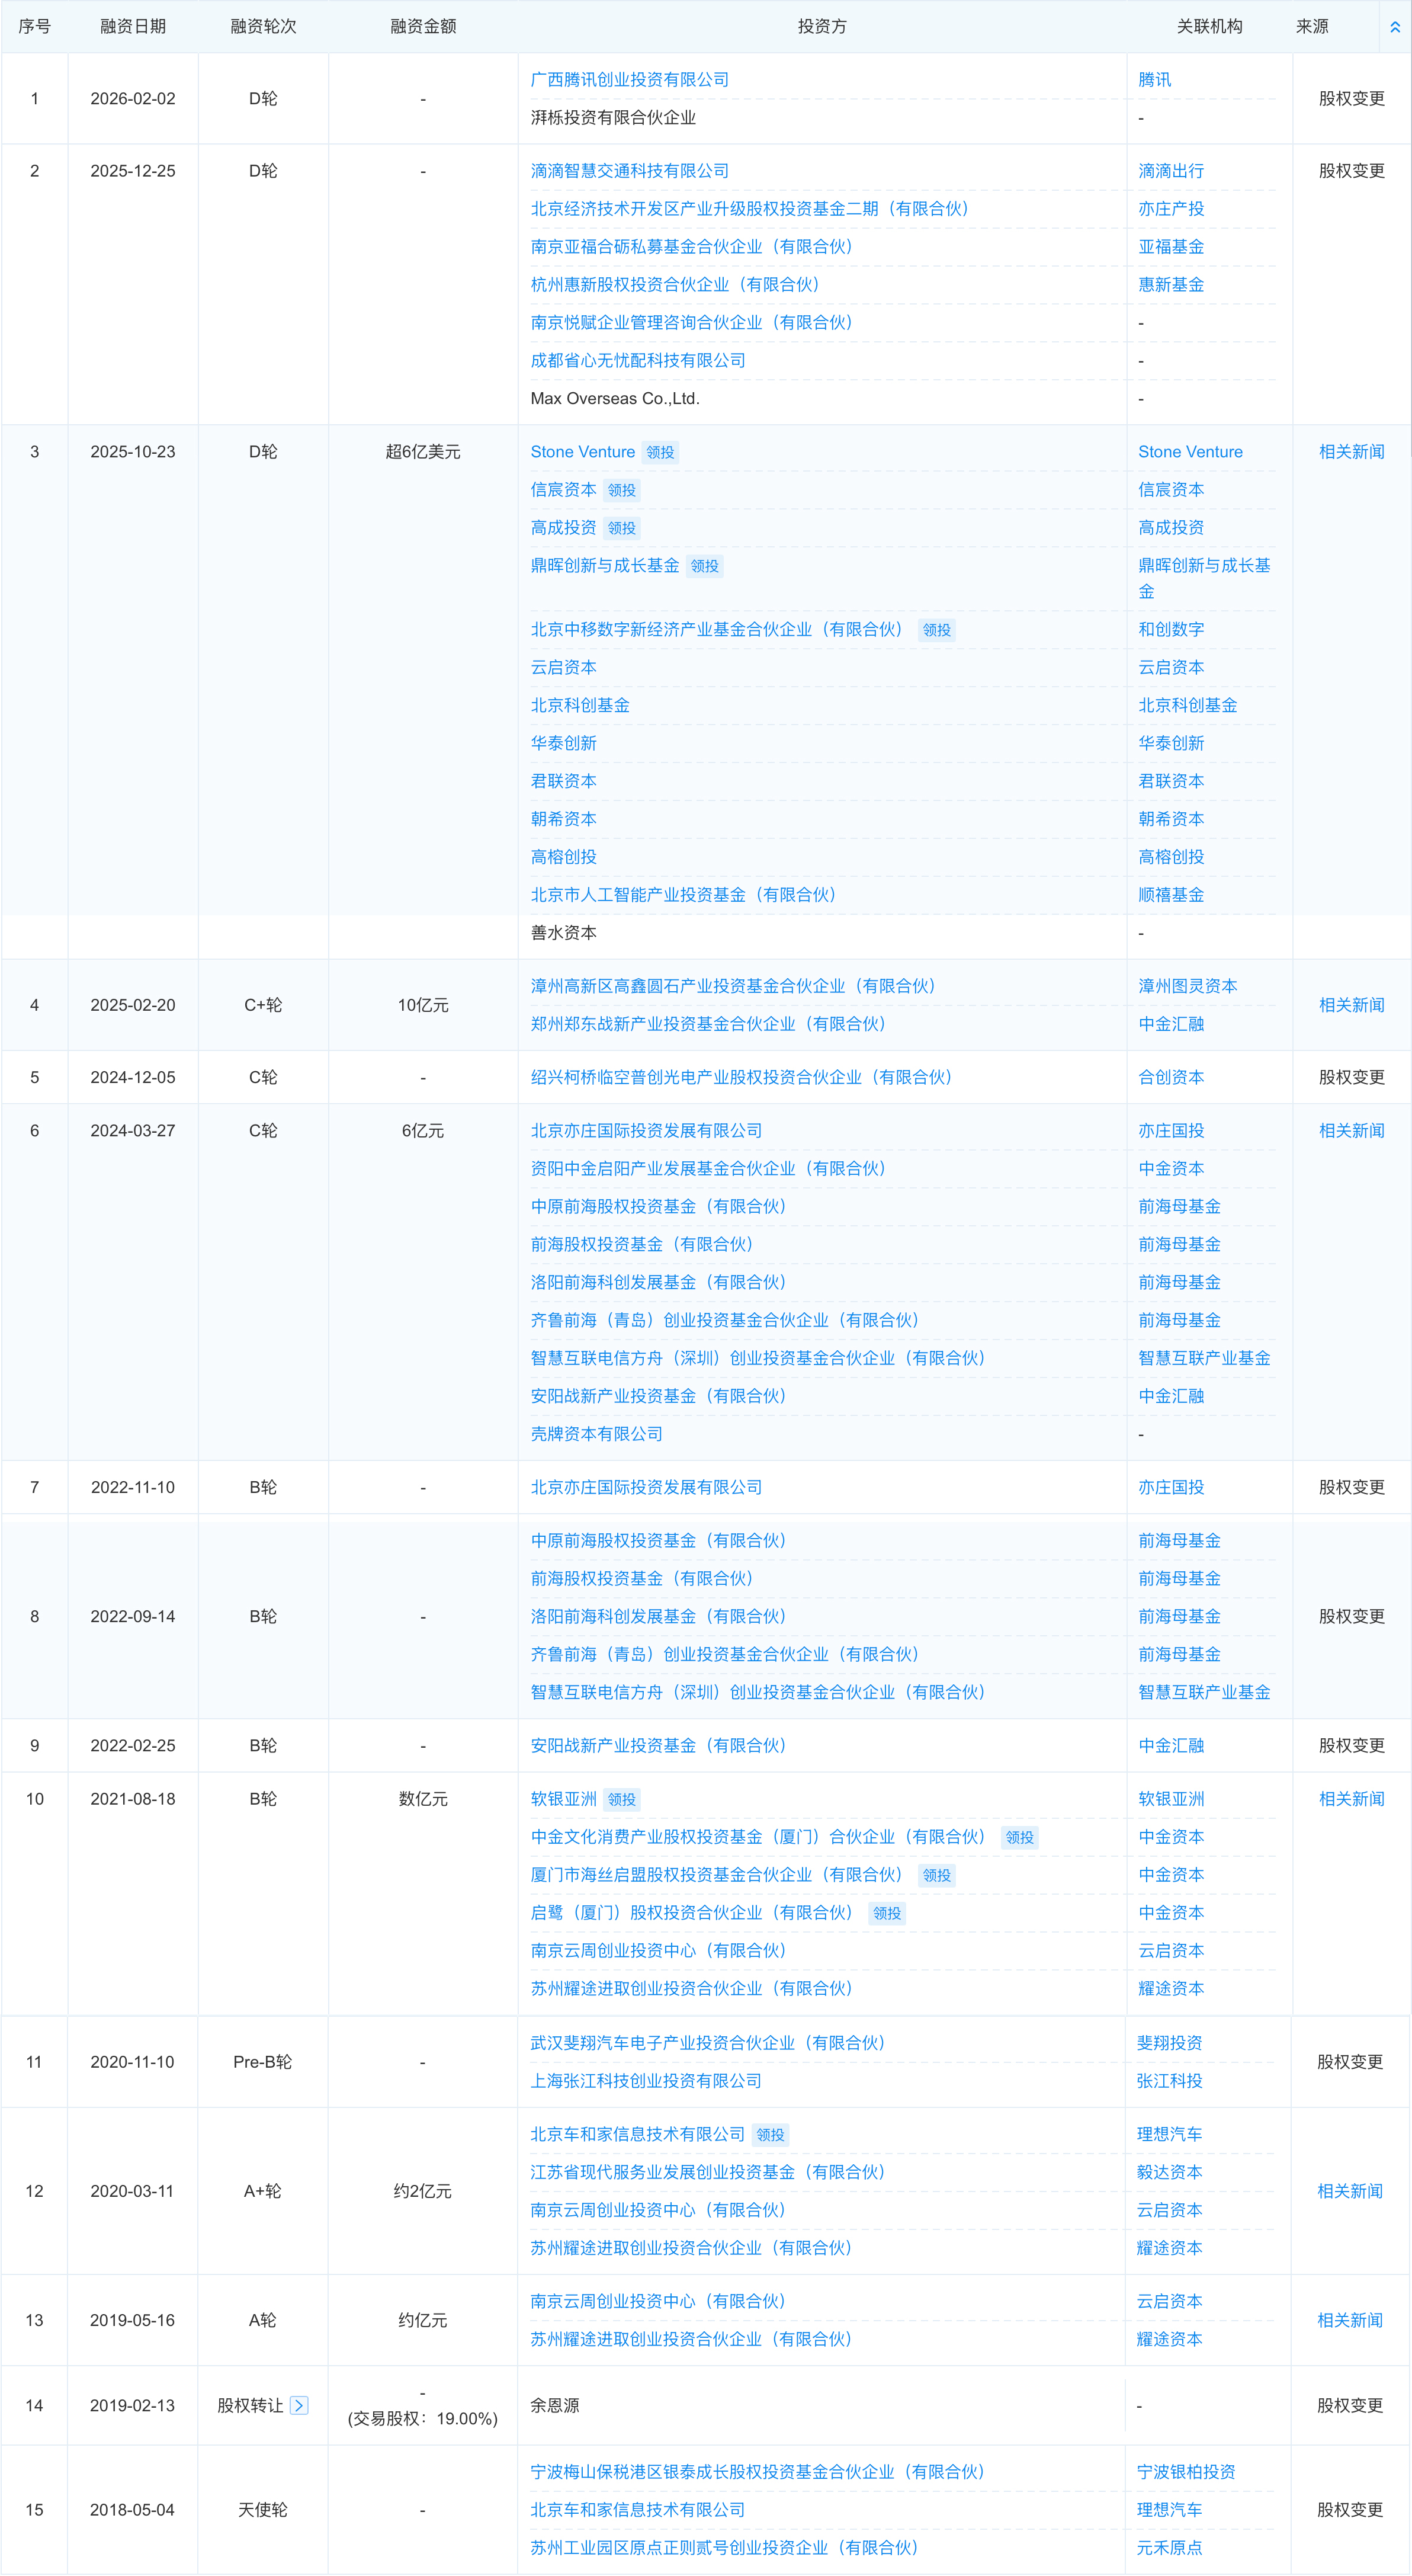Screen dimensions: 1412x2576
Task: Open 相关新闻 for the 2024-03-27 round
Action: point(1351,1131)
